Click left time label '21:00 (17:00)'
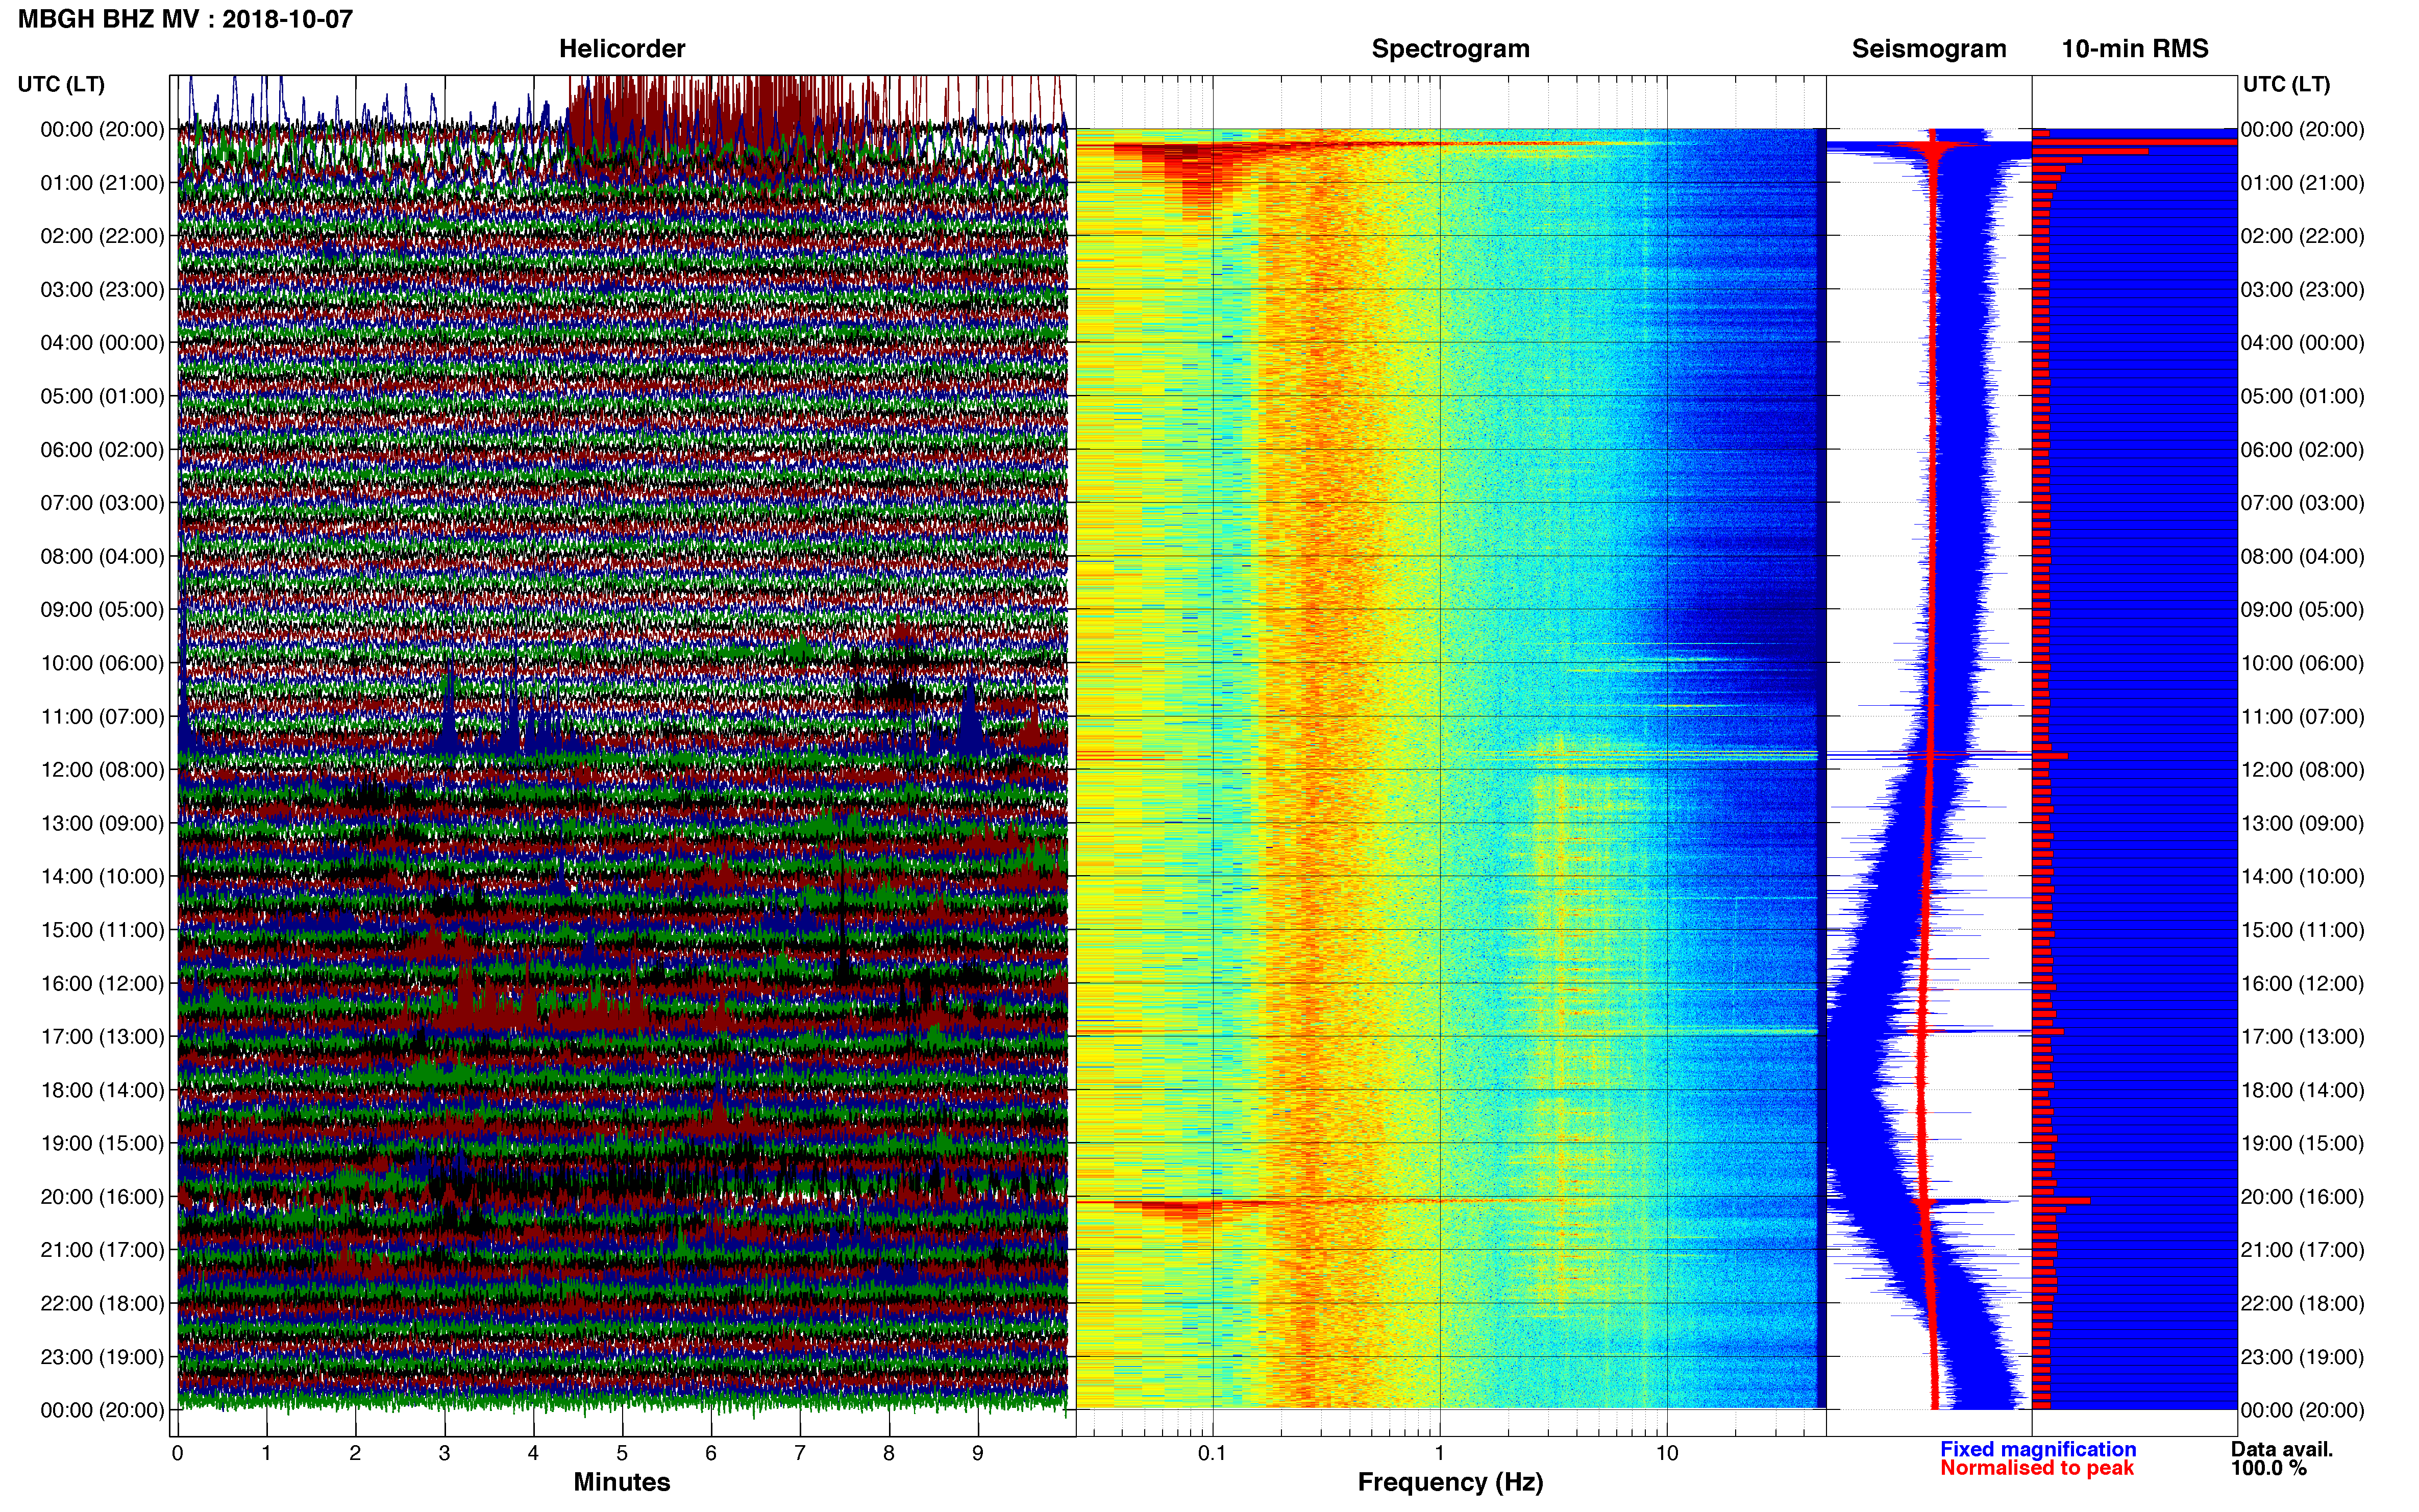The width and height of the screenshot is (2419, 1512). tap(102, 1250)
